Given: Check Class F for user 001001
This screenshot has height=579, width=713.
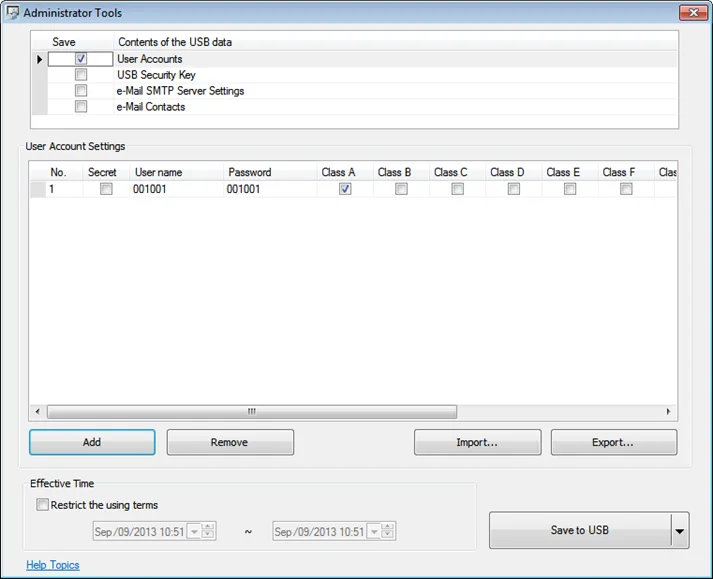Looking at the screenshot, I should pyautogui.click(x=626, y=189).
